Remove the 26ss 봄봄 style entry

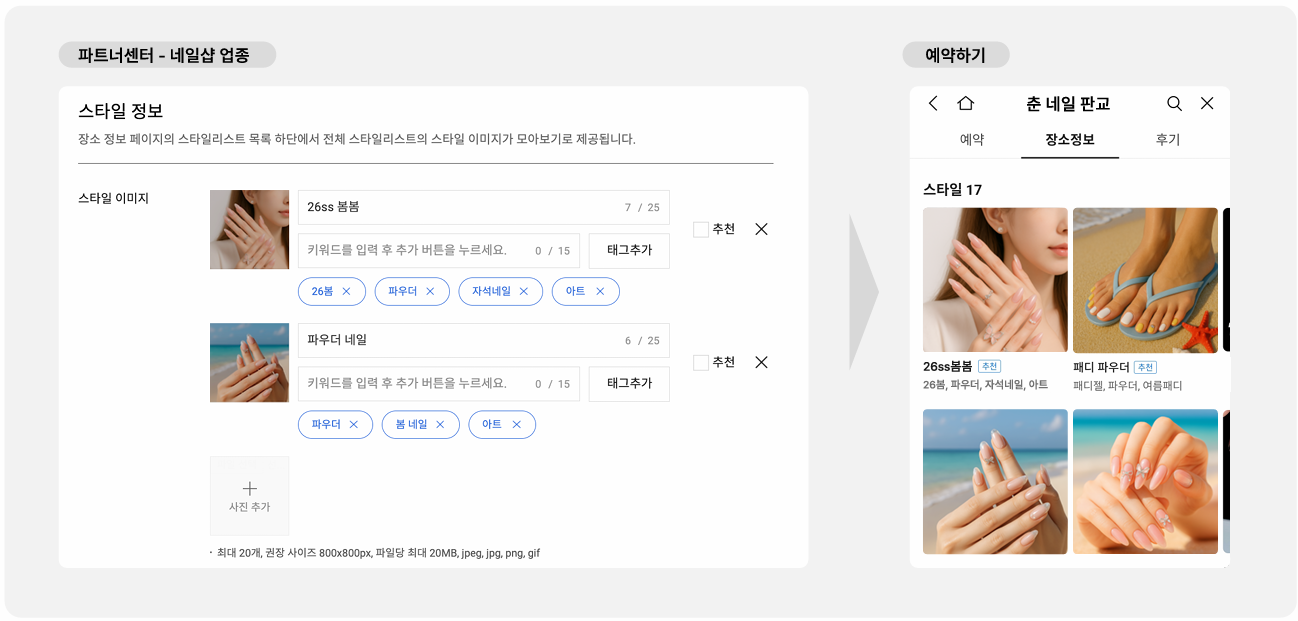(761, 229)
